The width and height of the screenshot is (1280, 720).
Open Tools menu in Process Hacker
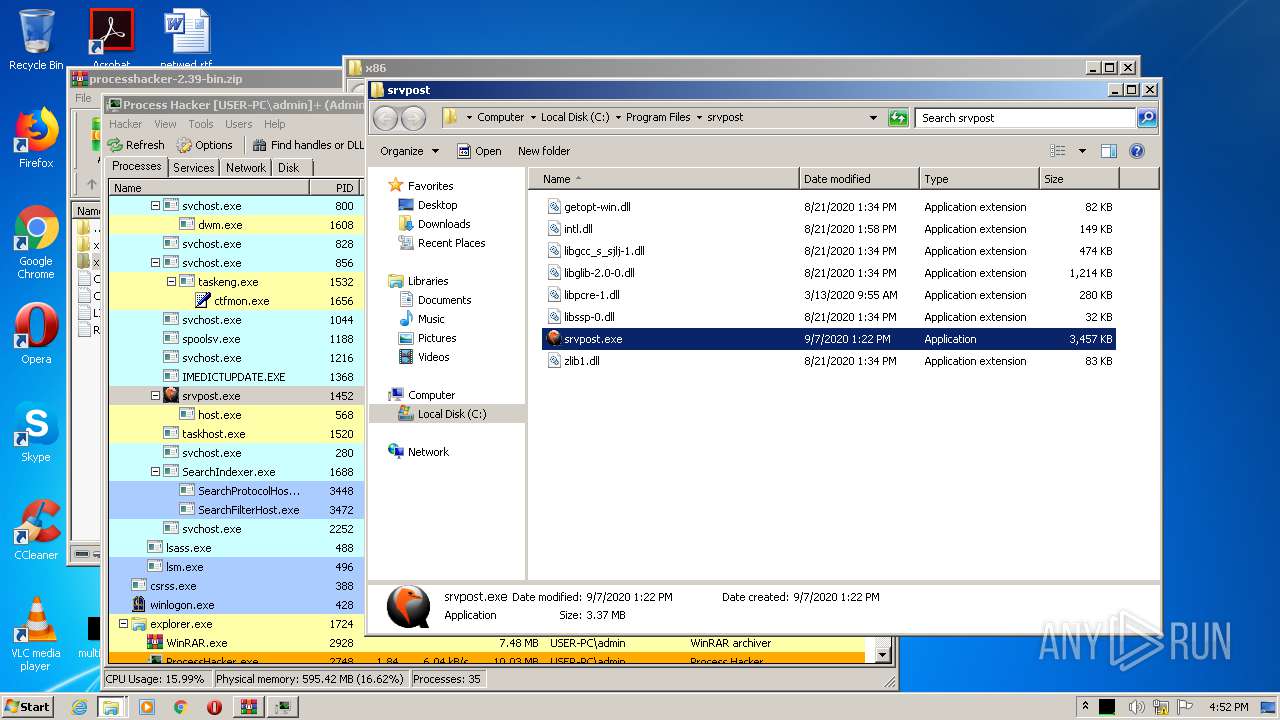[201, 124]
